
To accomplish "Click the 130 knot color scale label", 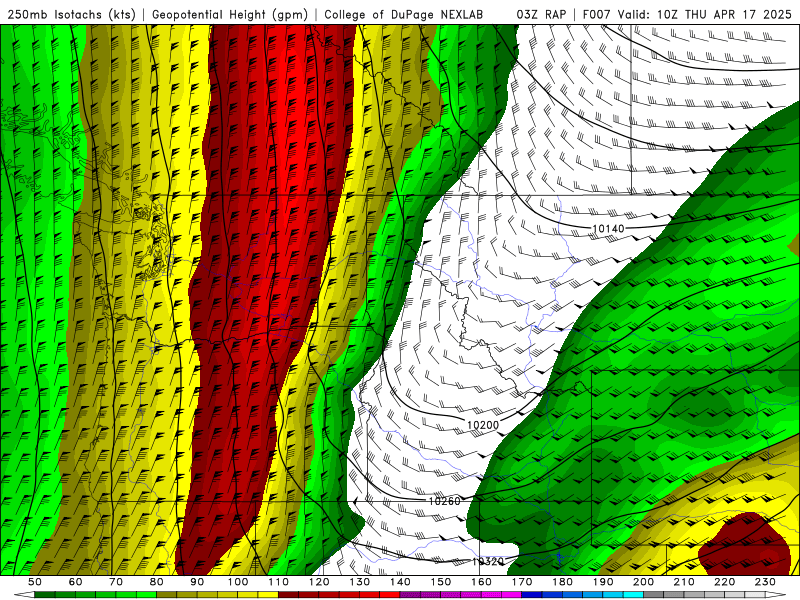I will click(360, 582).
